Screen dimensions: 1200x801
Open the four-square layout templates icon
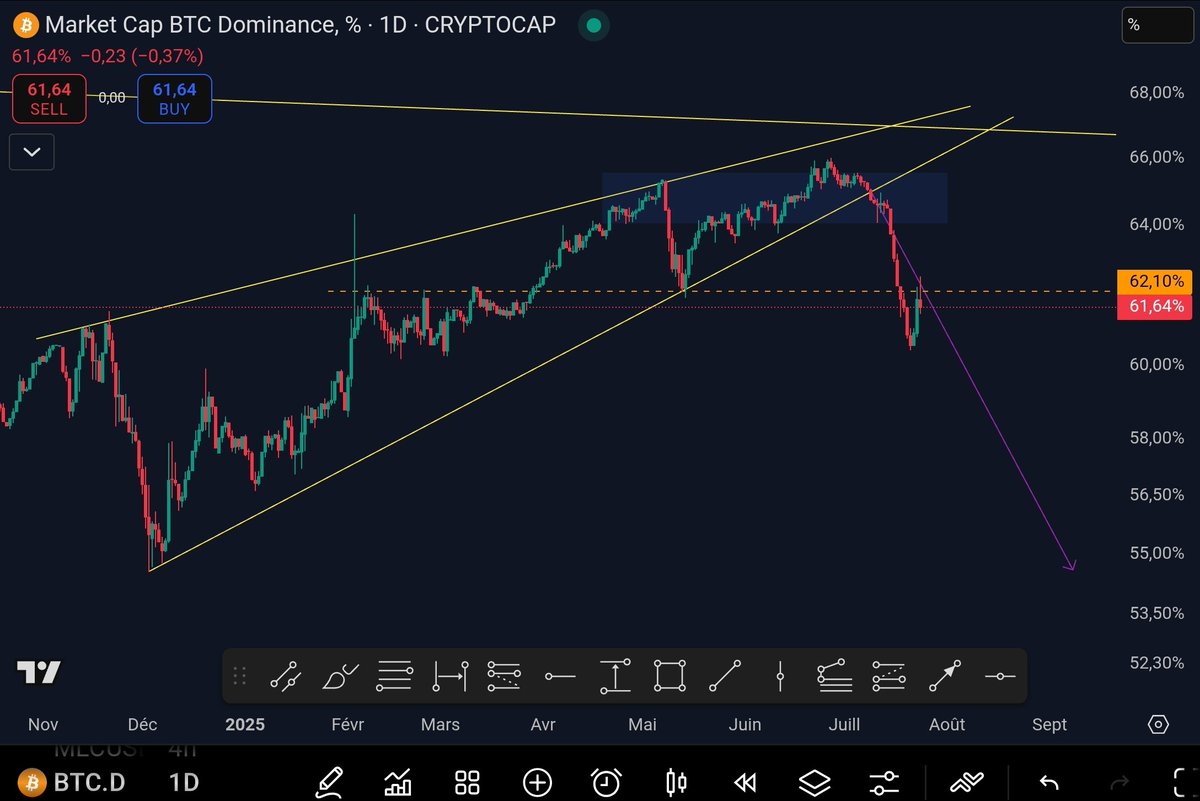[467, 782]
